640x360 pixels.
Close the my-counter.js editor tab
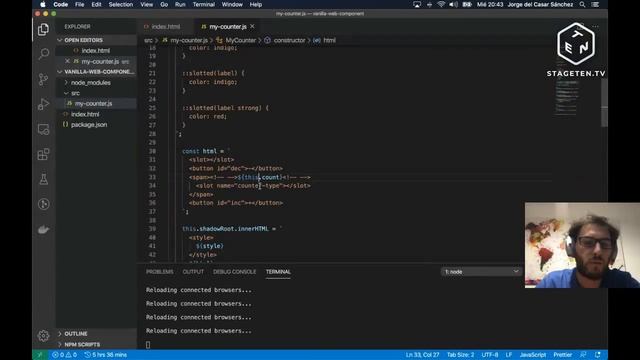pos(252,27)
